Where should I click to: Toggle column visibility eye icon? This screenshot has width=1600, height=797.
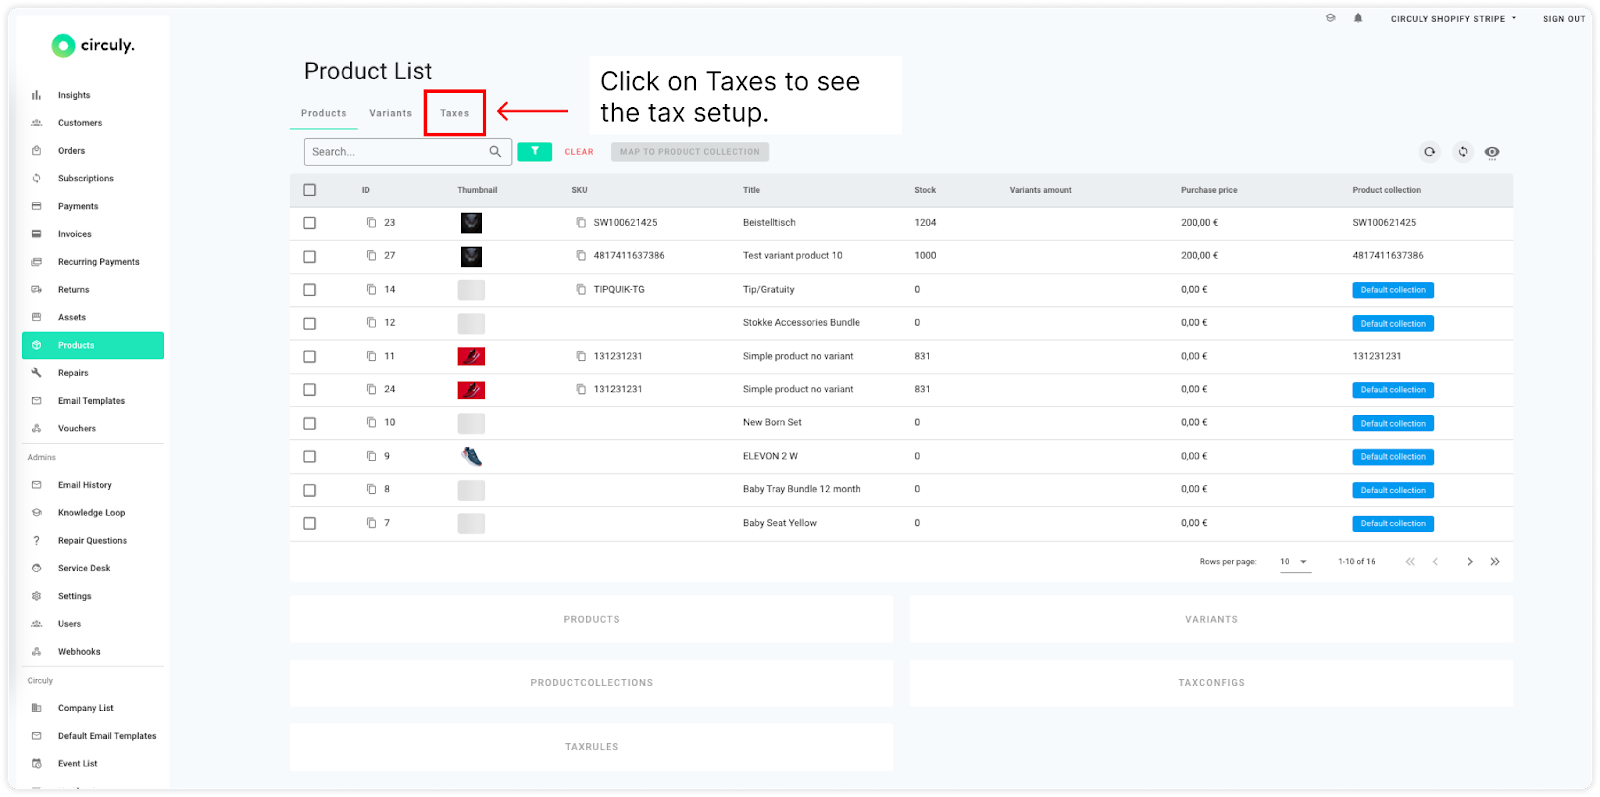[1492, 152]
